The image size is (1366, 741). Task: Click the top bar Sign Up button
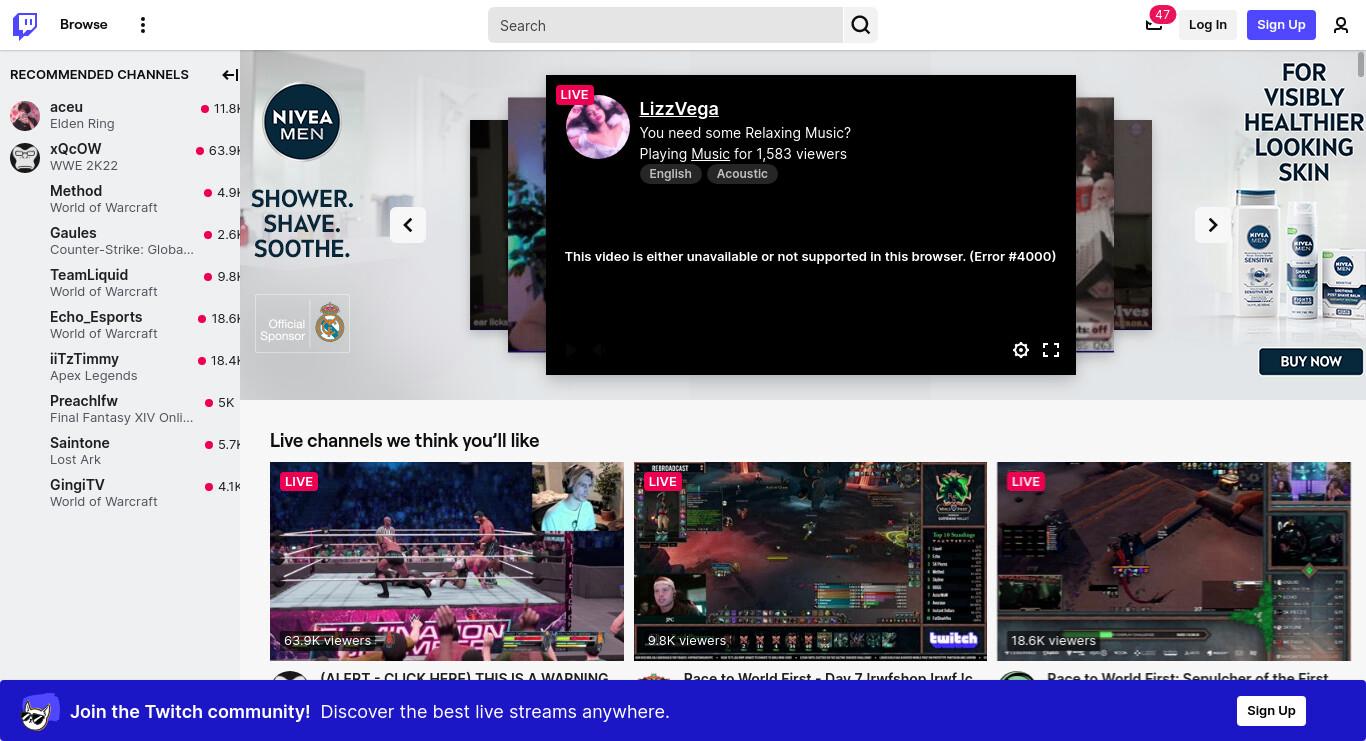1281,25
